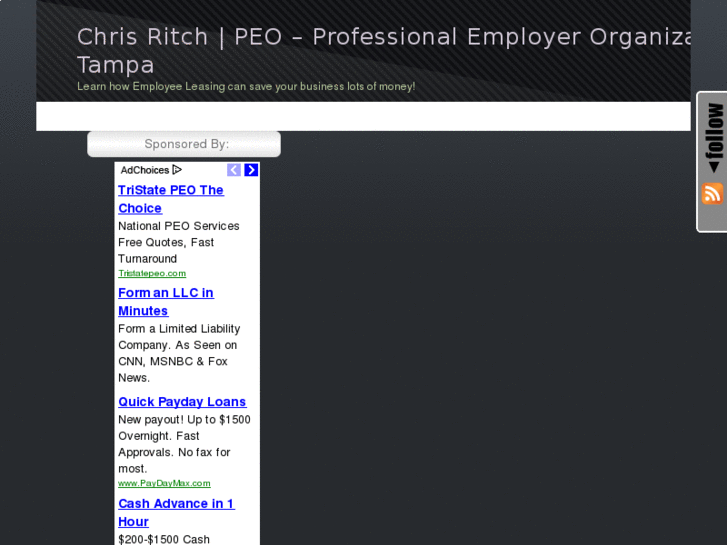Open the TriState PEO The Choice ad link
Viewport: 727px width, 545px height.
click(x=171, y=199)
